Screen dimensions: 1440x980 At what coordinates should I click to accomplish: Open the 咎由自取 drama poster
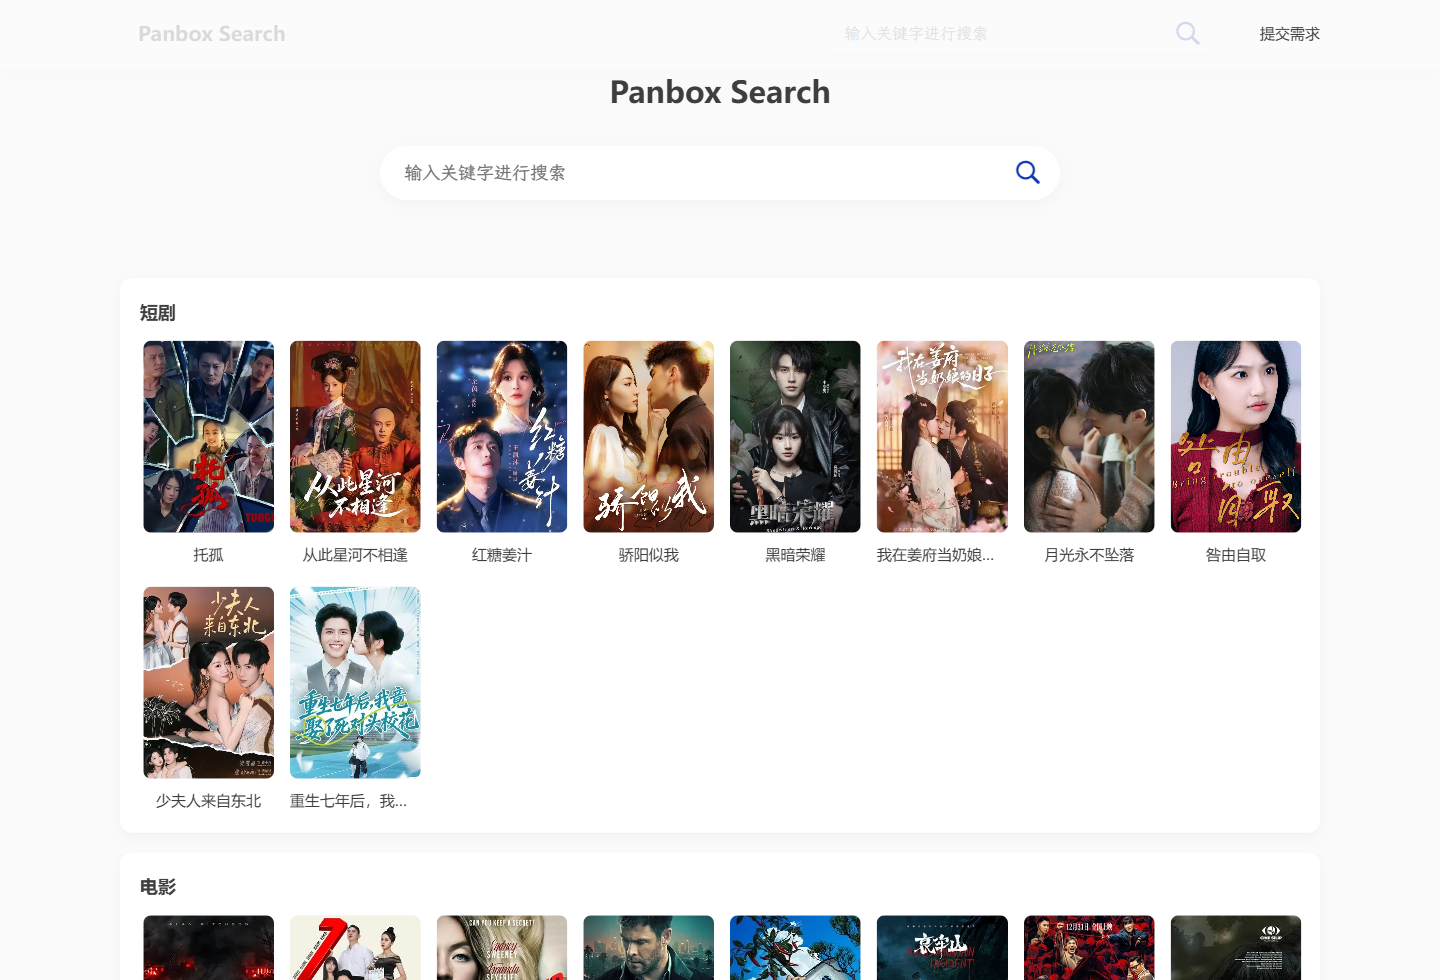tap(1235, 436)
